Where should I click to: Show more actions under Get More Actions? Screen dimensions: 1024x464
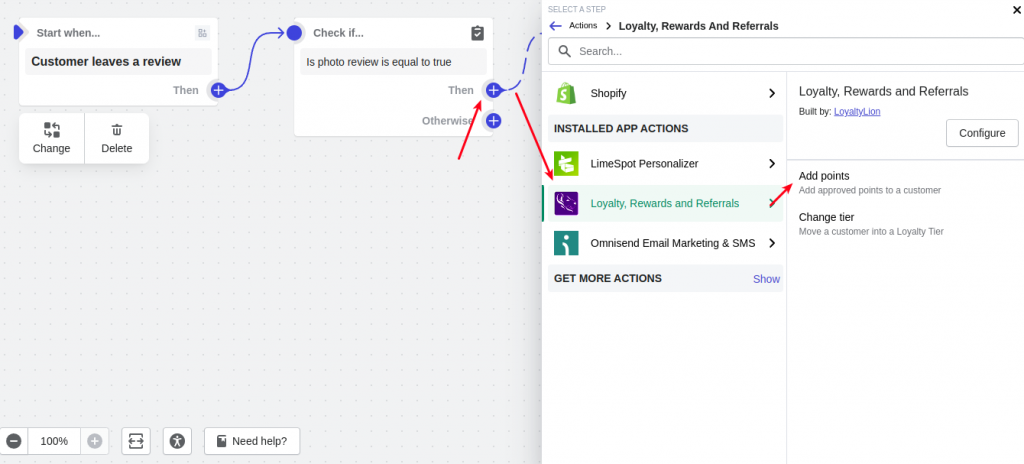point(766,279)
